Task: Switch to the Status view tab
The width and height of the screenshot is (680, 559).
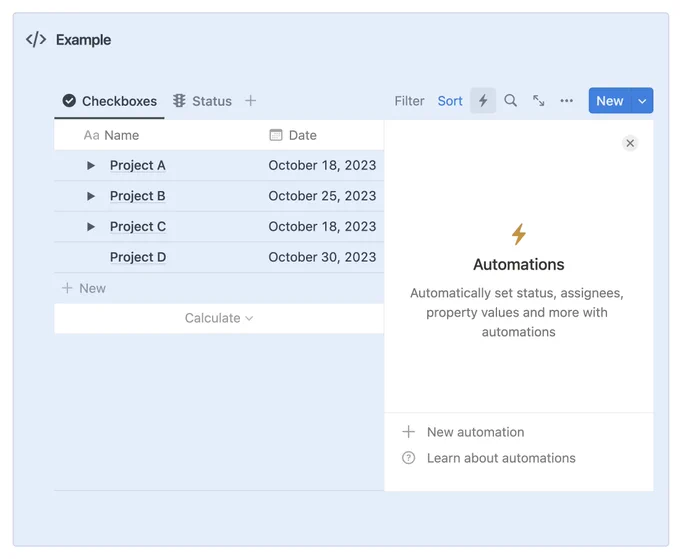Action: 202,101
